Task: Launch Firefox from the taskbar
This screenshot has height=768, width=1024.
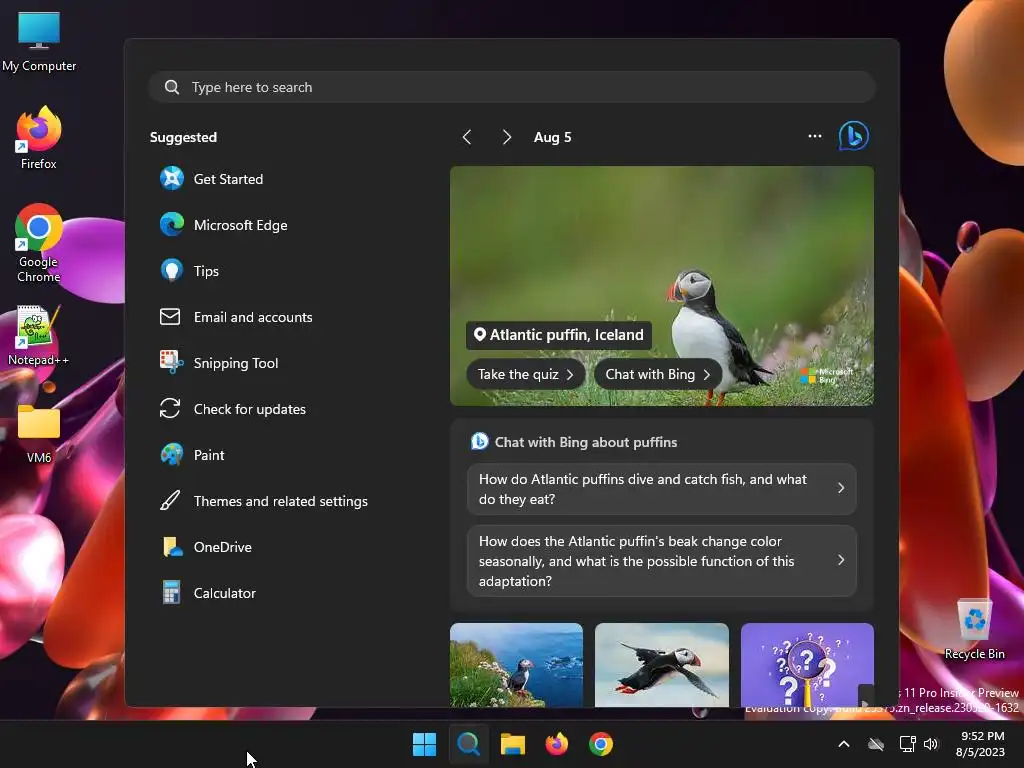Action: tap(556, 744)
